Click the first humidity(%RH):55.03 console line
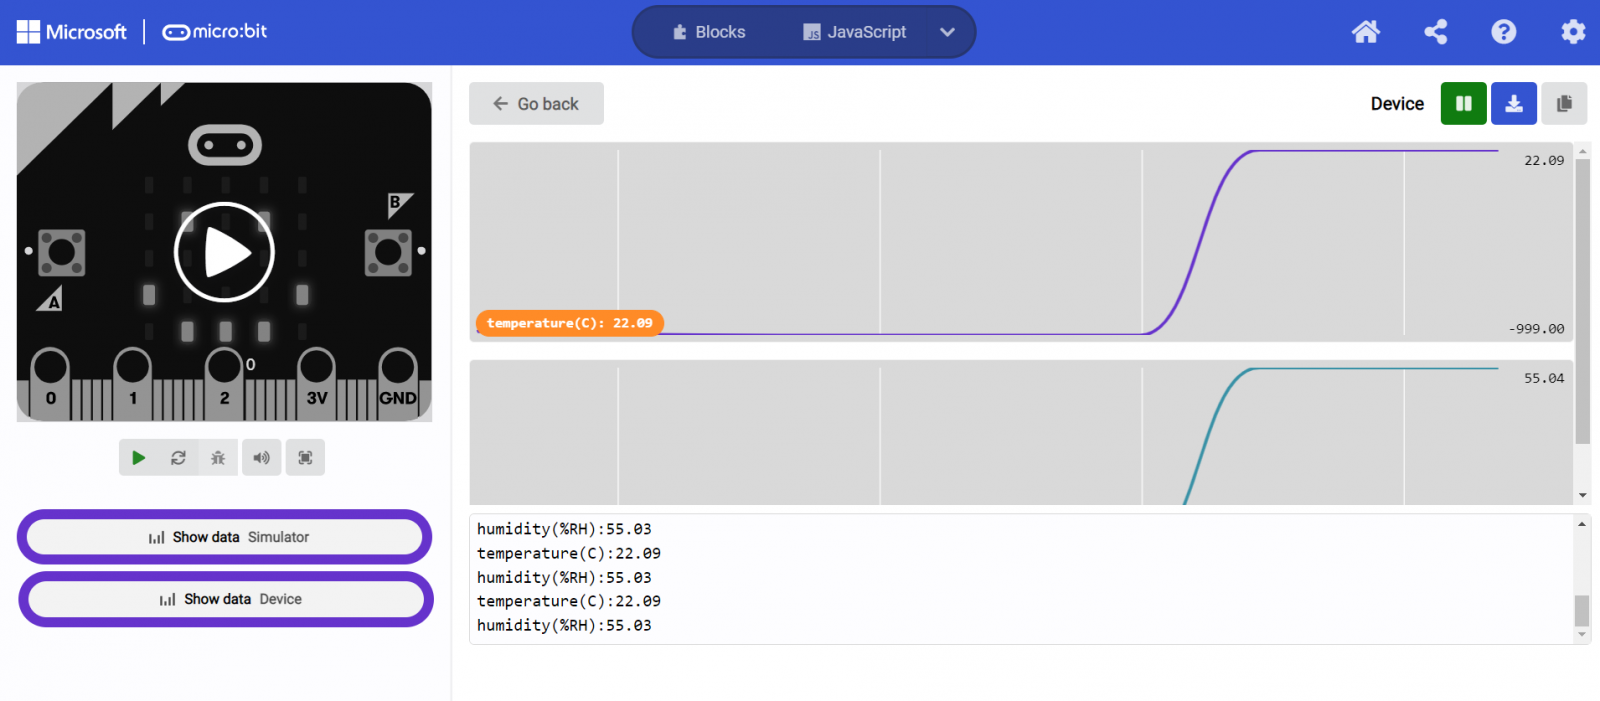This screenshot has width=1600, height=701. pos(564,530)
